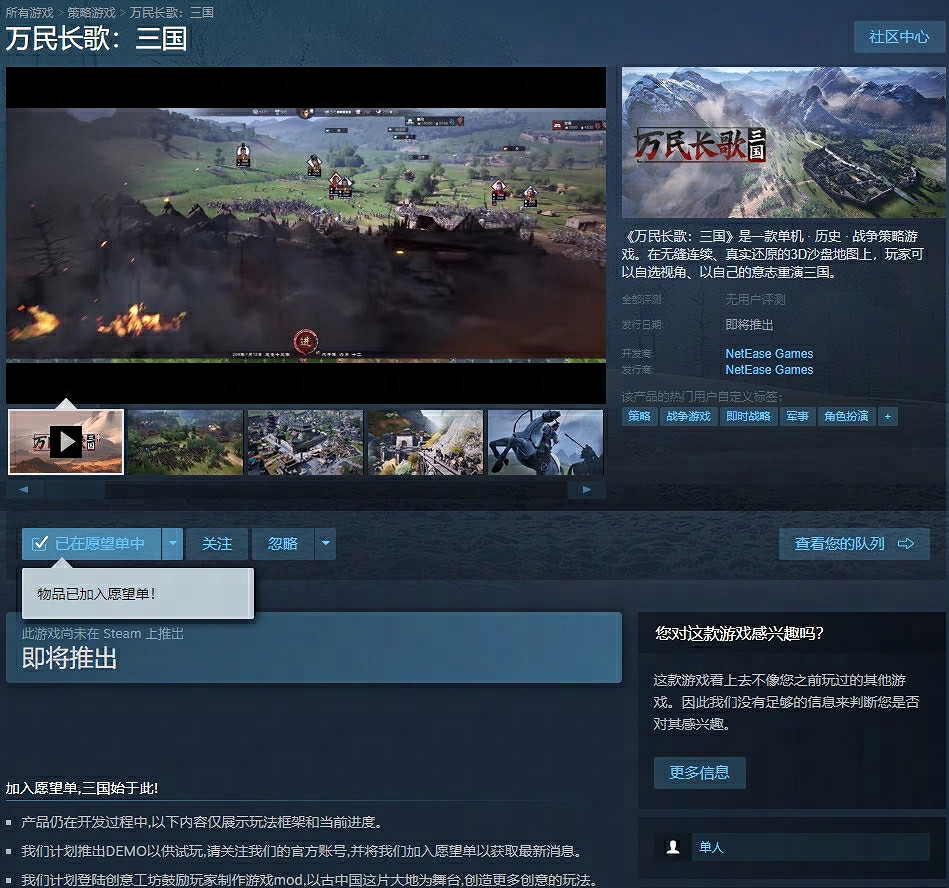Click the left arrow to scroll thumbnails

pos(23,489)
